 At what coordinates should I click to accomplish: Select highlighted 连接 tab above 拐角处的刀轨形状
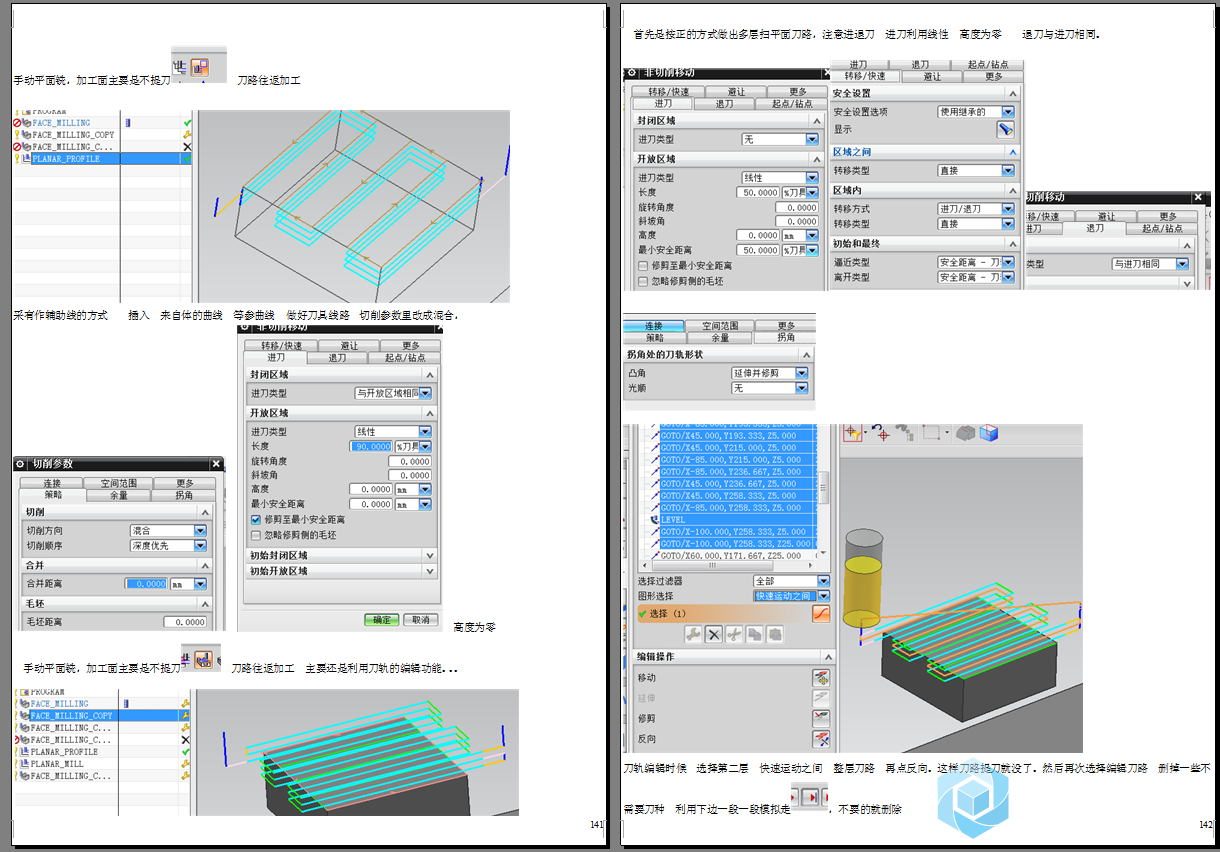pyautogui.click(x=653, y=326)
